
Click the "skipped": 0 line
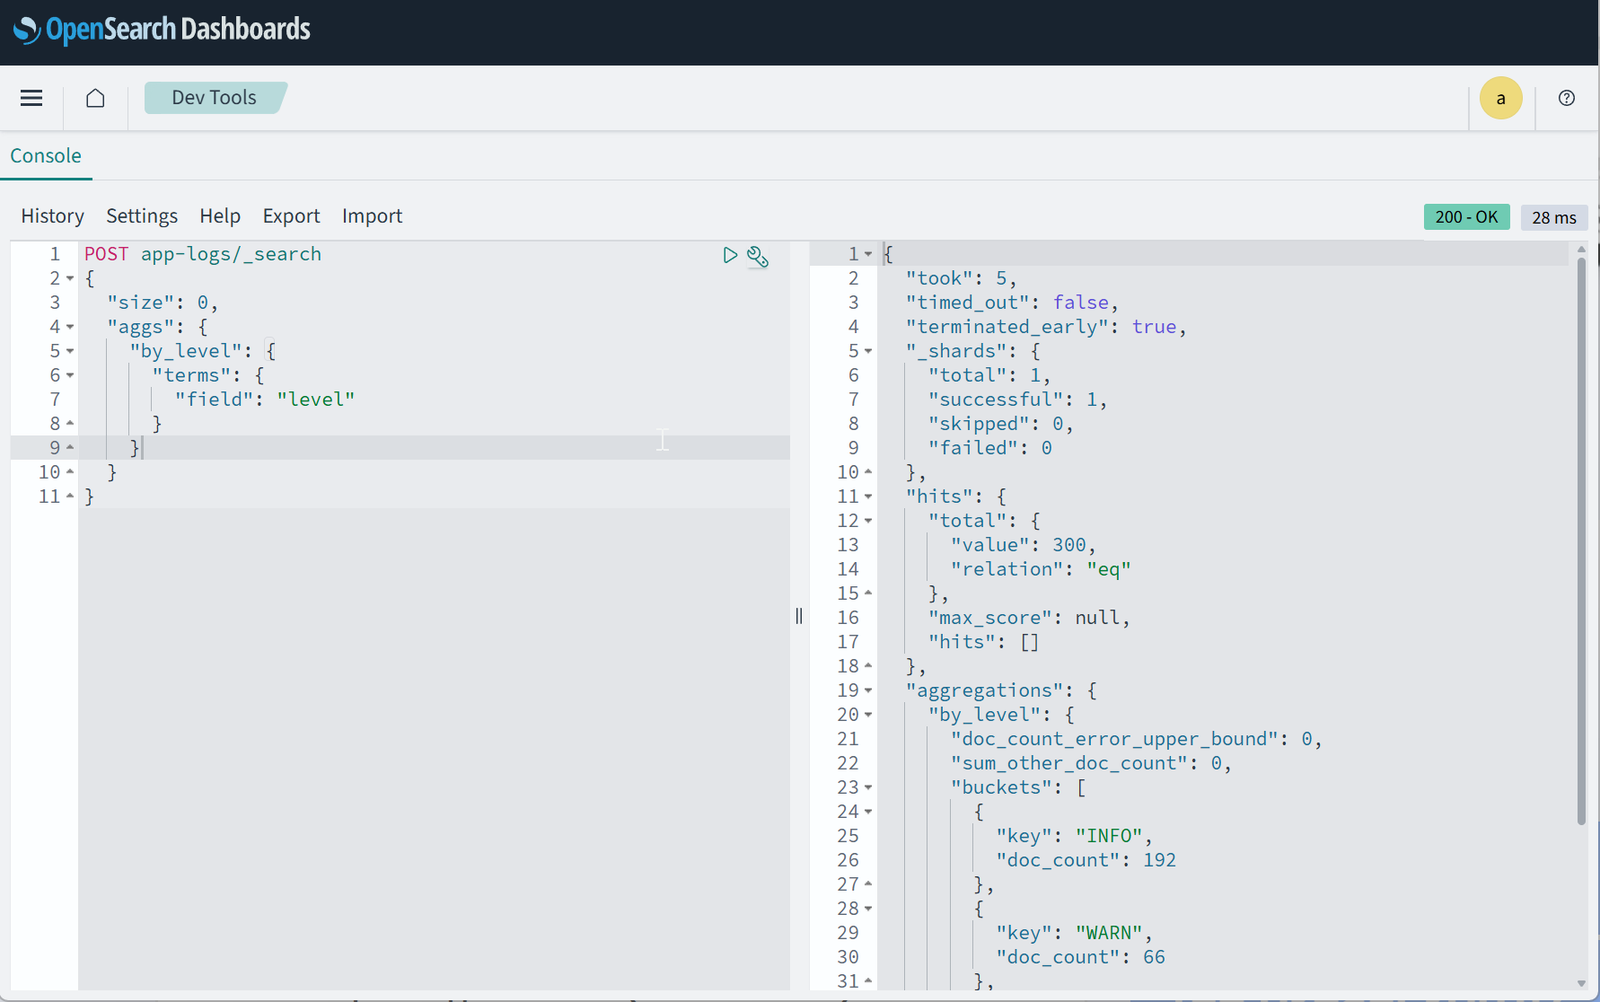1001,424
